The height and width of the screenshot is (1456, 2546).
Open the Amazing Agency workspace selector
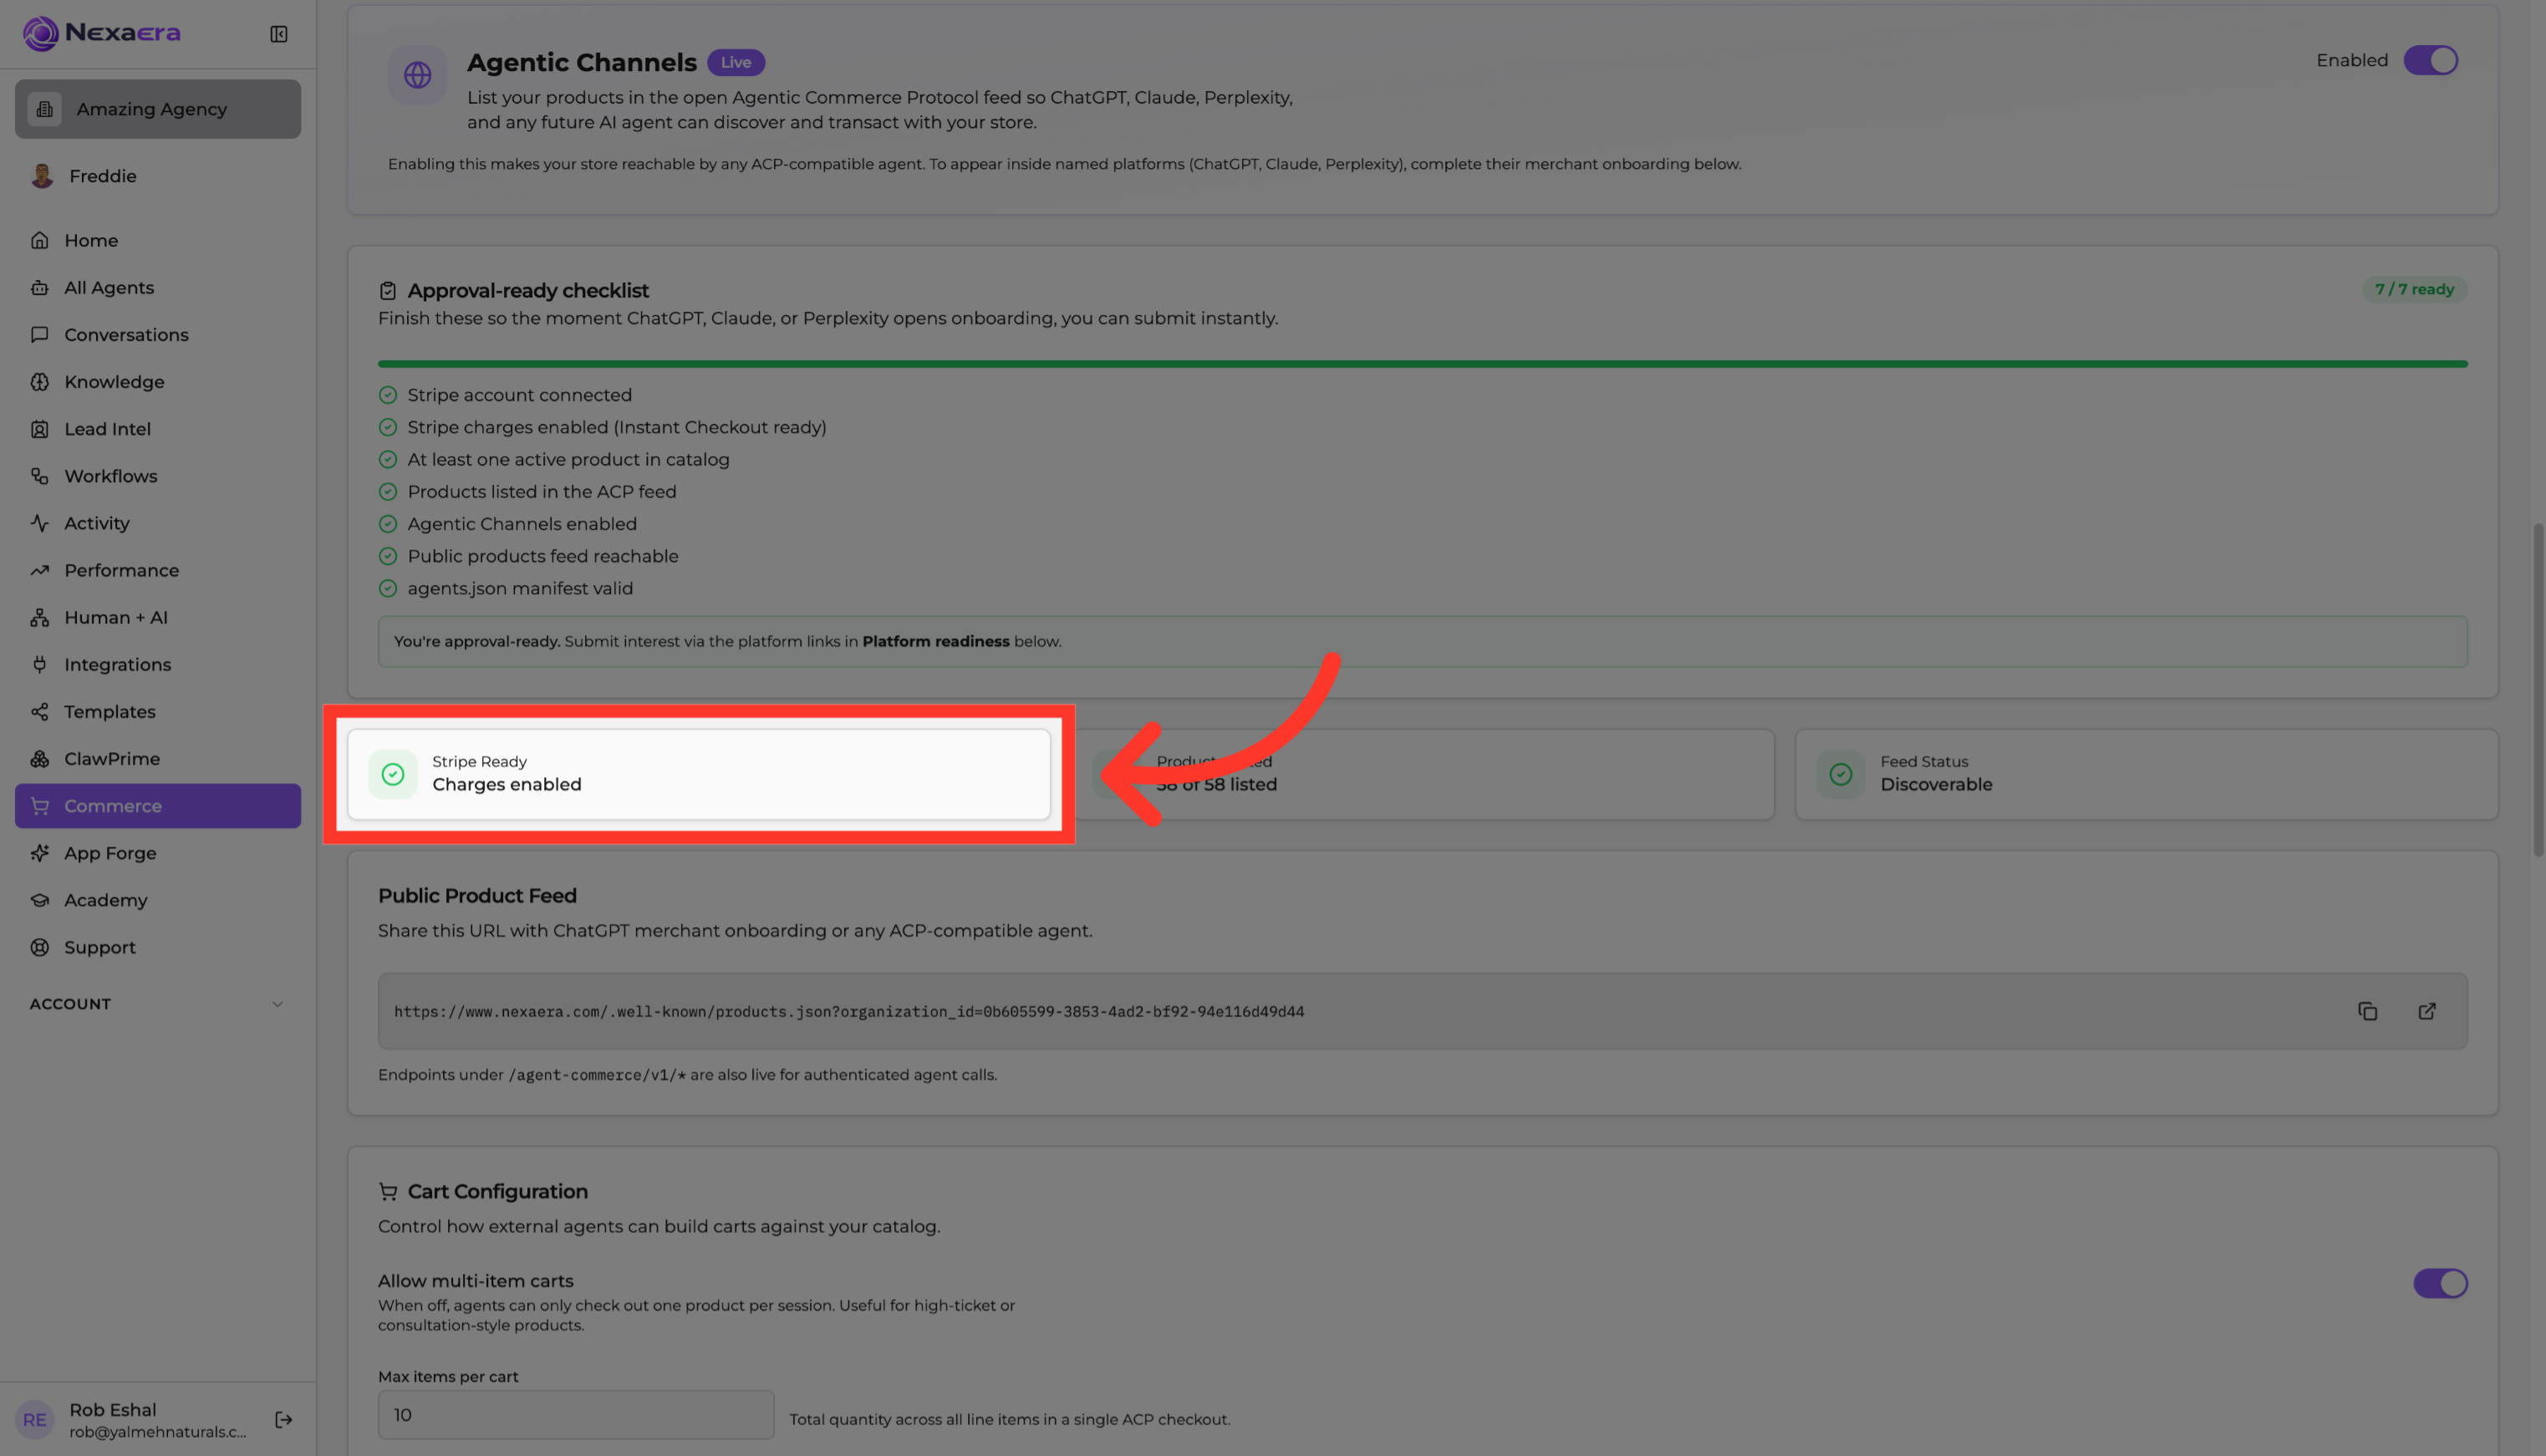[x=158, y=109]
